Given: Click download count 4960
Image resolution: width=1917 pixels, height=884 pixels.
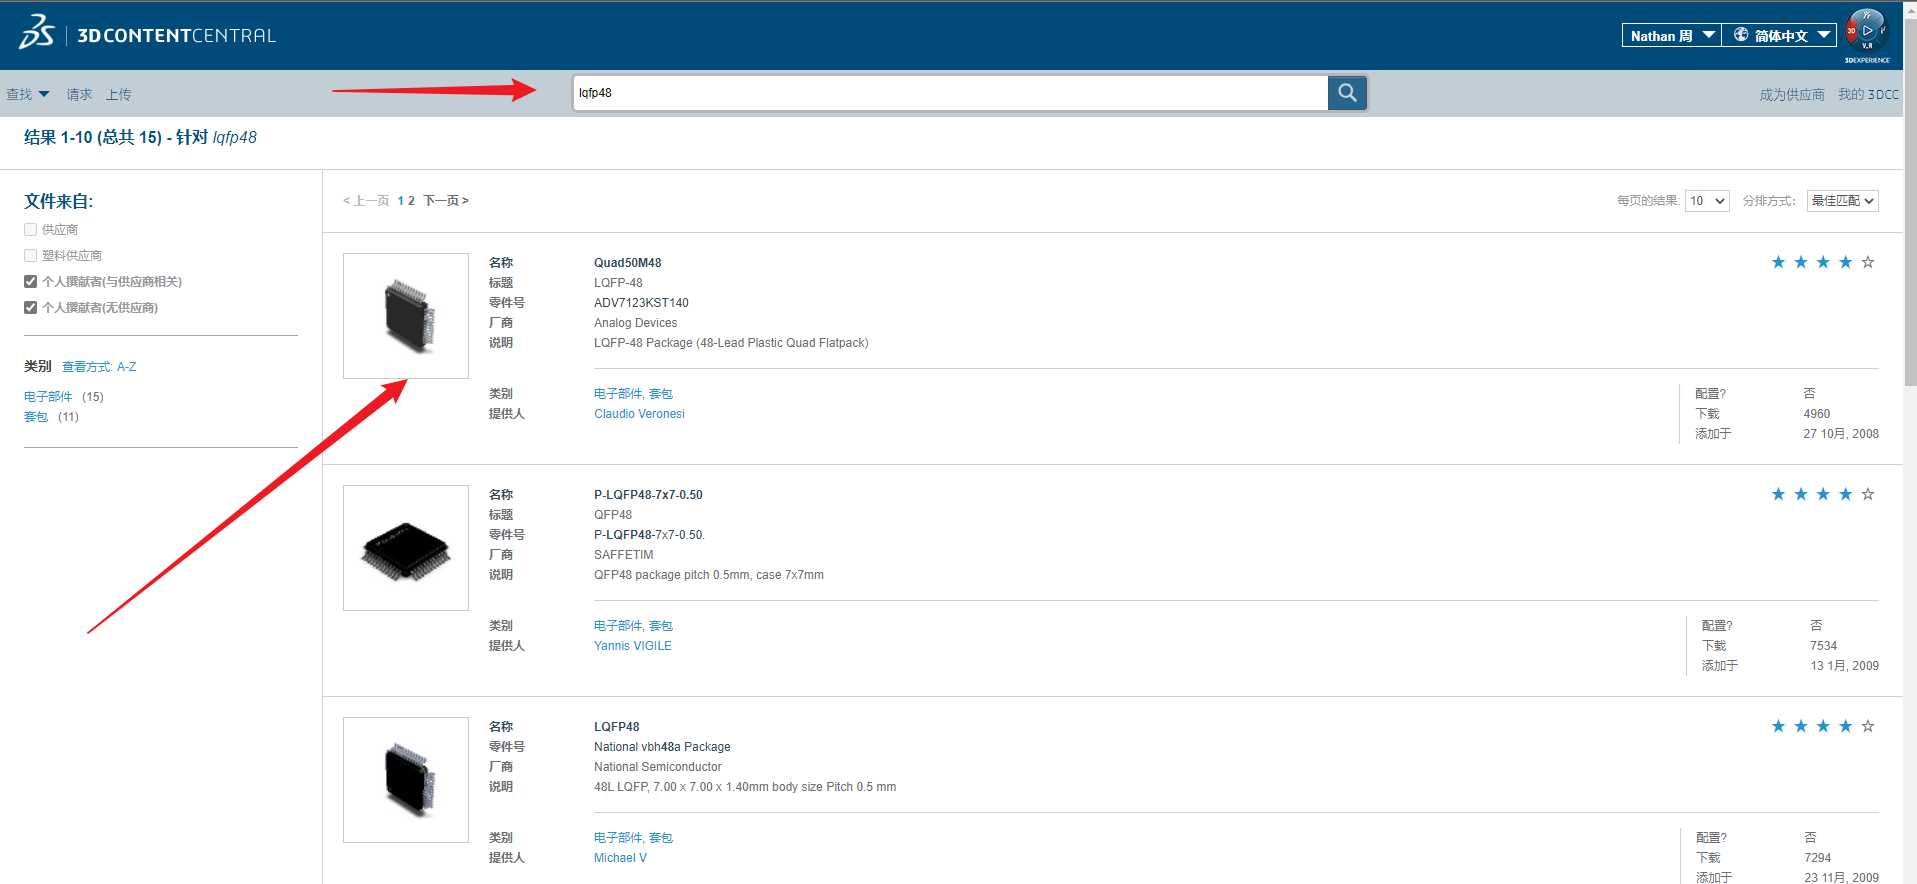Looking at the screenshot, I should pos(1817,414).
